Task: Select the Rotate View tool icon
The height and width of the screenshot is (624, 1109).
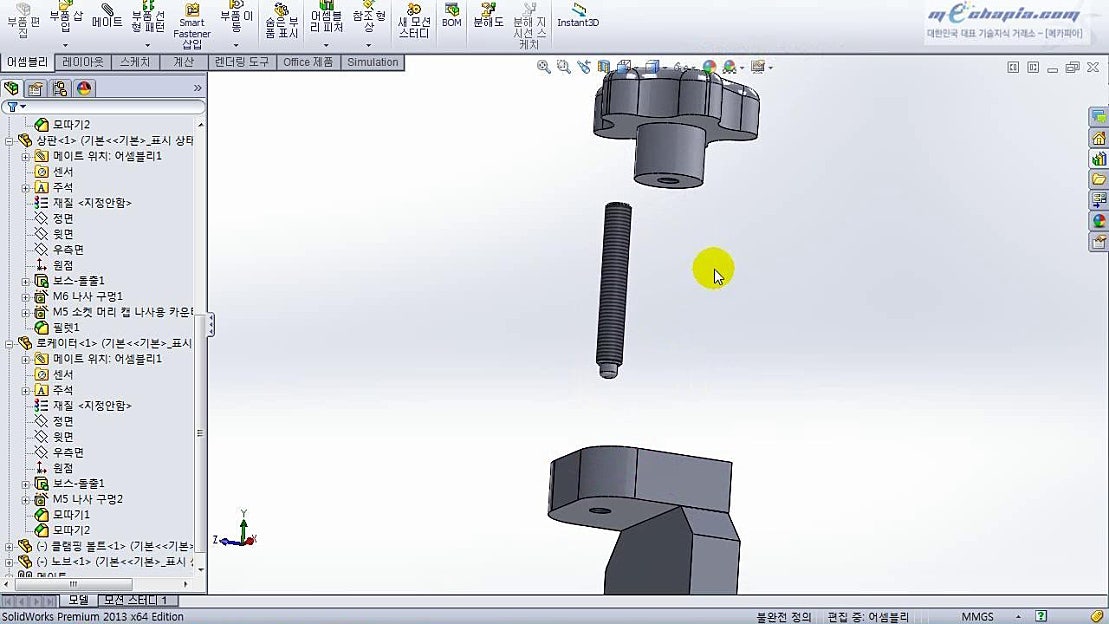Action: click(x=583, y=66)
